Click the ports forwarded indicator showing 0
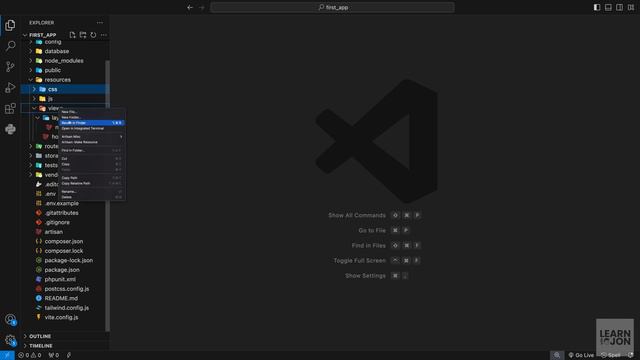 pyautogui.click(x=54, y=355)
